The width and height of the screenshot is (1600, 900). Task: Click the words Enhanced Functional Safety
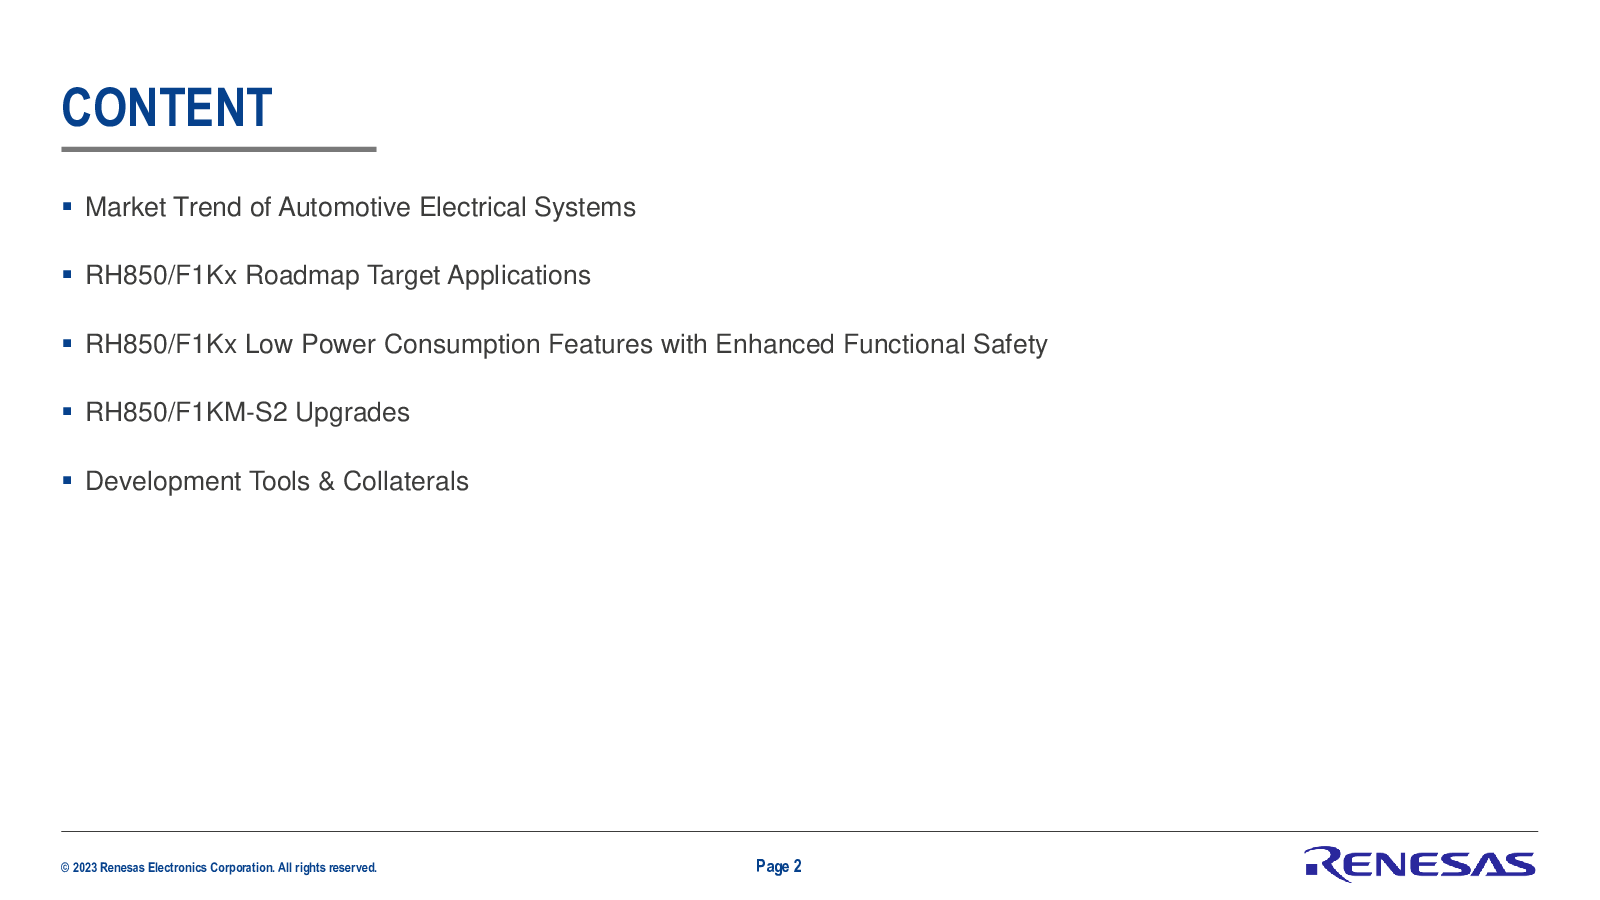click(x=881, y=344)
